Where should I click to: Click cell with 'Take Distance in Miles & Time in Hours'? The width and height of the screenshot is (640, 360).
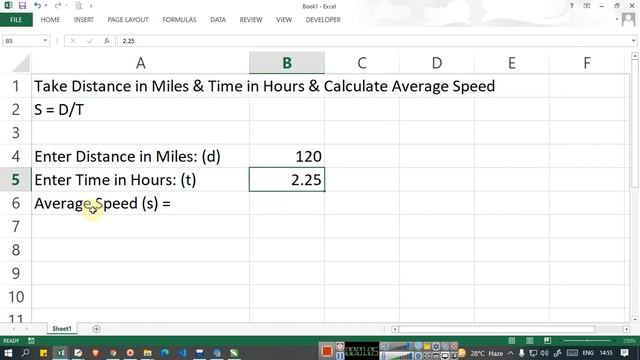pos(140,86)
